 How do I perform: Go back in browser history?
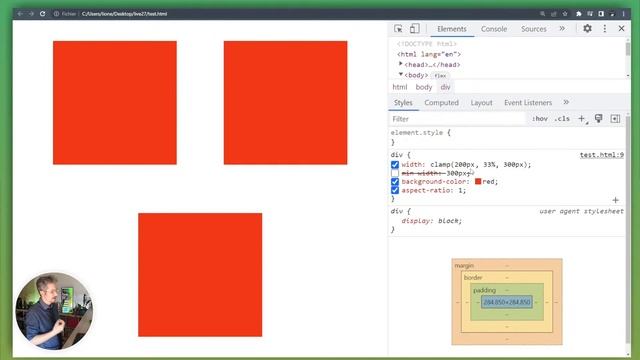tap(20, 13)
